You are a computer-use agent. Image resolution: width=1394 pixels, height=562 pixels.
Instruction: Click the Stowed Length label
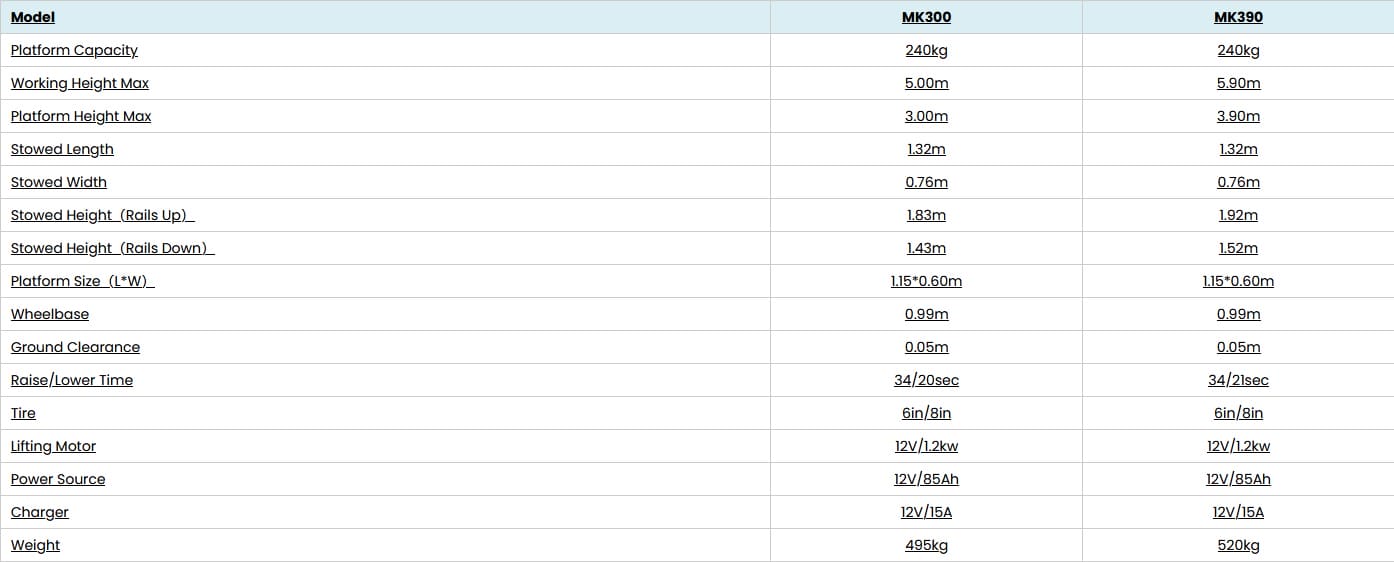click(62, 149)
